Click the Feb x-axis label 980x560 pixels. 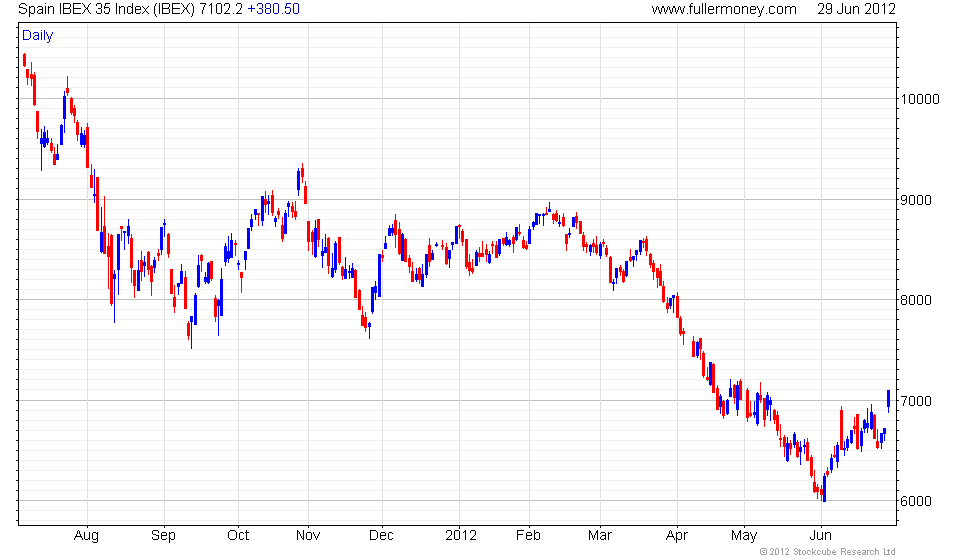pos(528,536)
